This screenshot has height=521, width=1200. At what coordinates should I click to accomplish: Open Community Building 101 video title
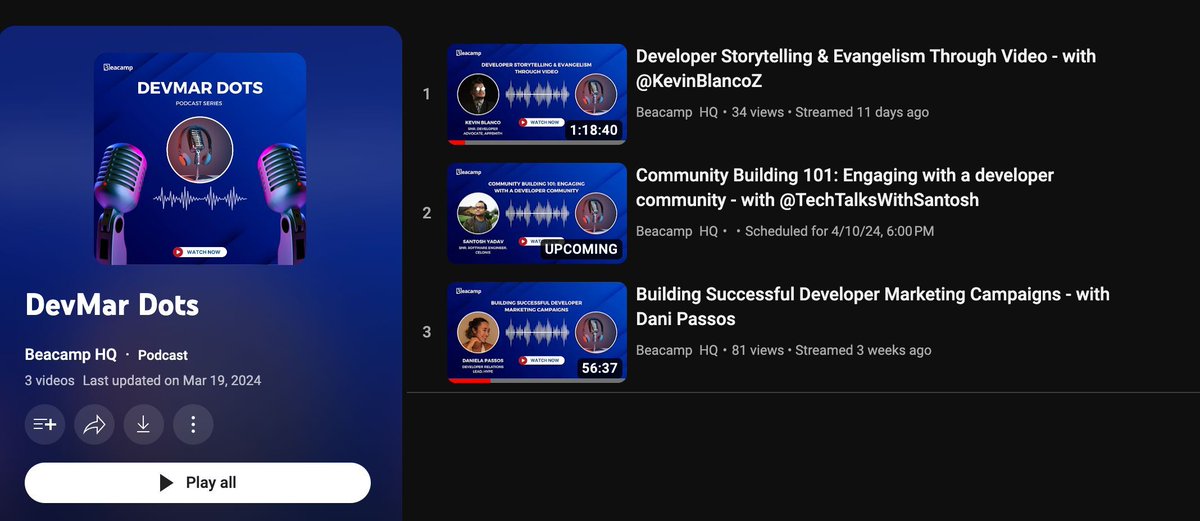pyautogui.click(x=845, y=187)
